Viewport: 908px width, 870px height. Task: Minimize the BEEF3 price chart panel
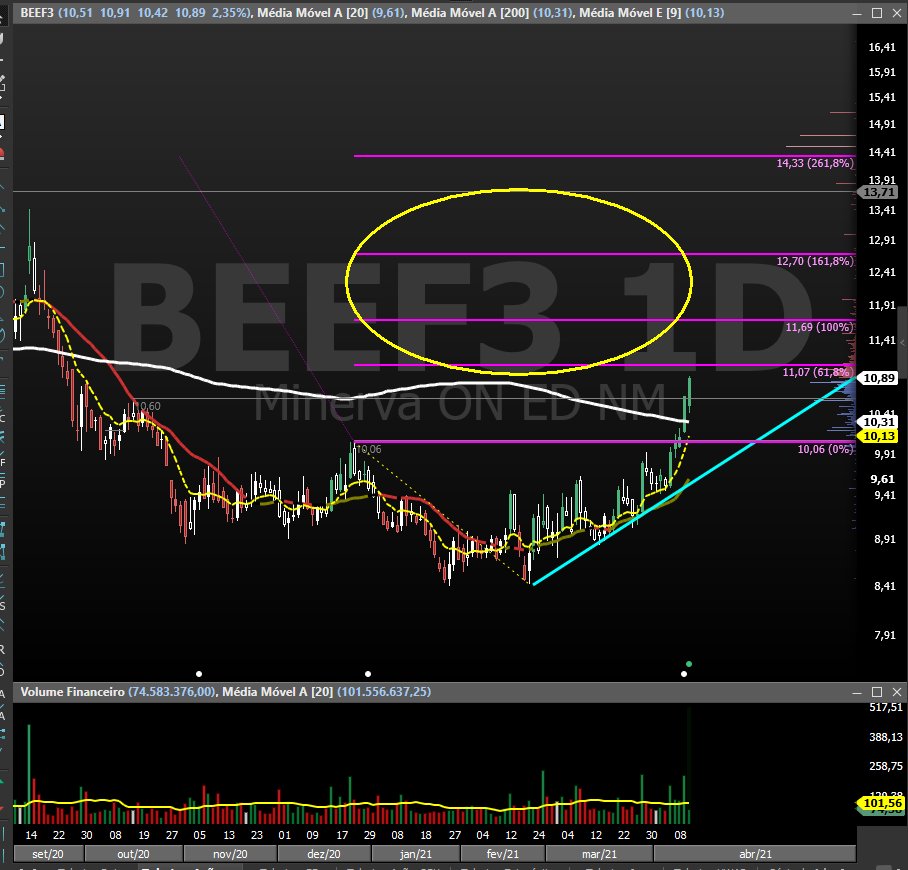click(x=857, y=13)
